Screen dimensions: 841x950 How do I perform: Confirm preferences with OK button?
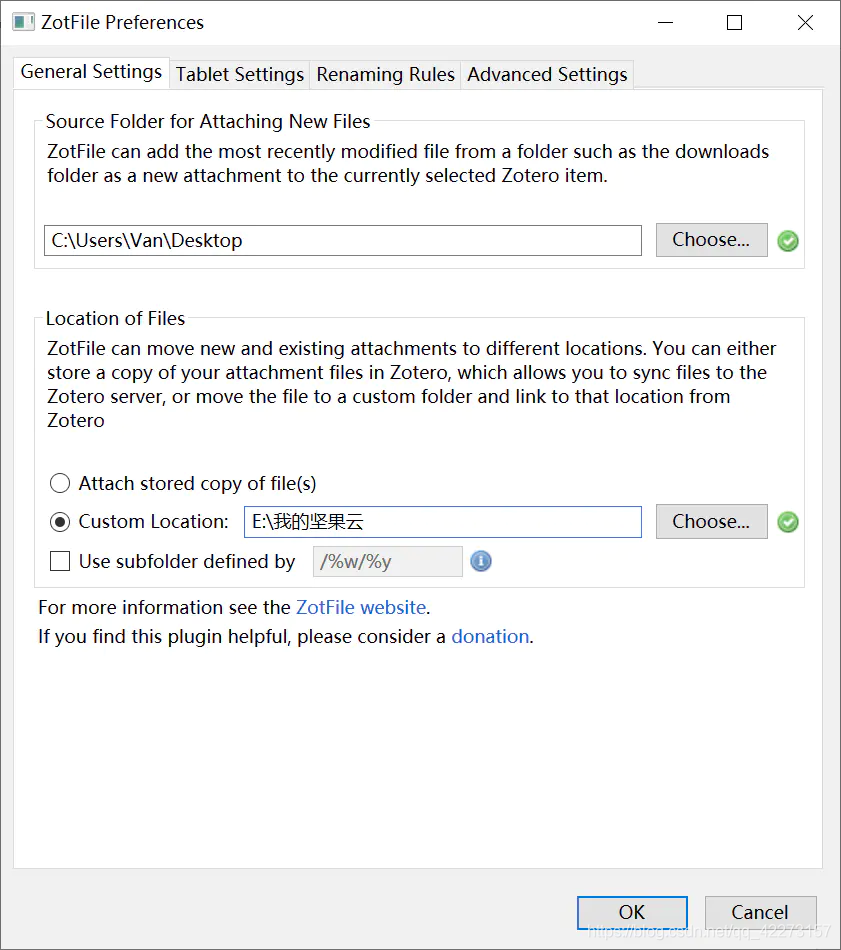coord(632,912)
